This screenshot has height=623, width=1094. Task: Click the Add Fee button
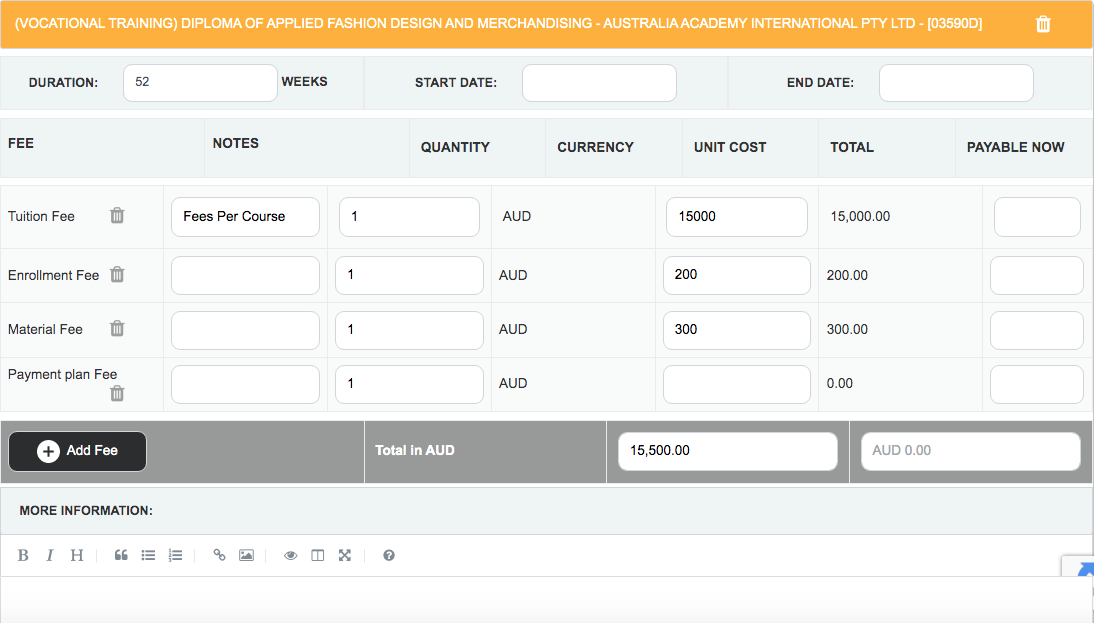point(77,451)
